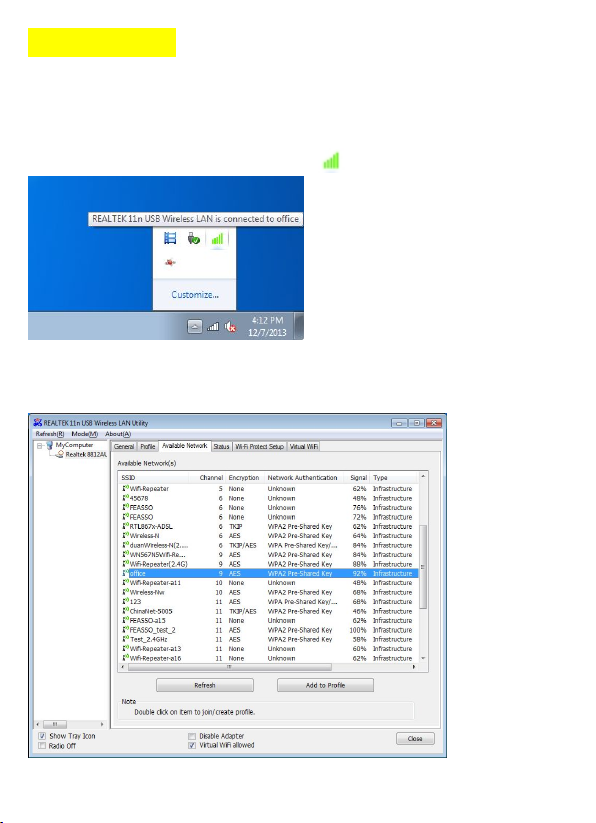596x823 pixels.
Task: Click the USB safely remove hardware icon
Action: (x=194, y=239)
